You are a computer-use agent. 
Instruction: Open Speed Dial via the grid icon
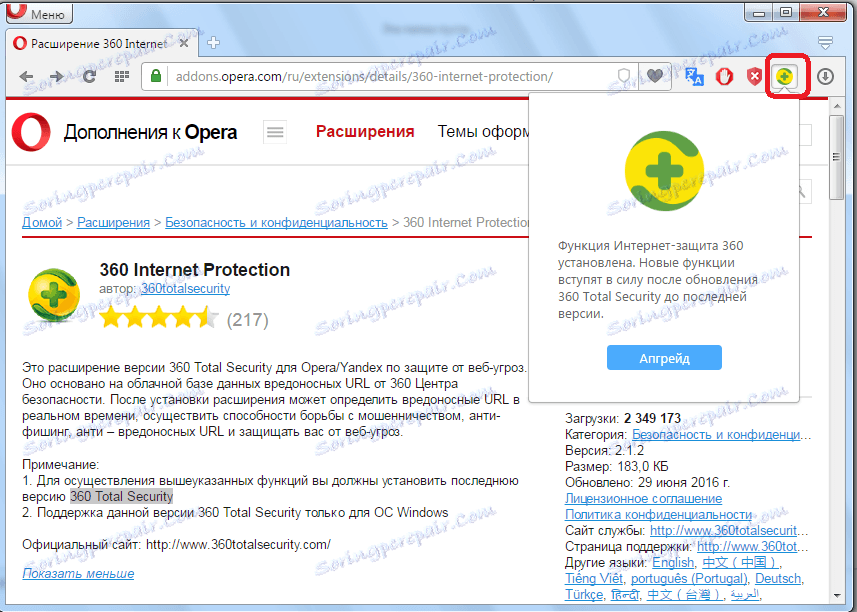point(120,76)
